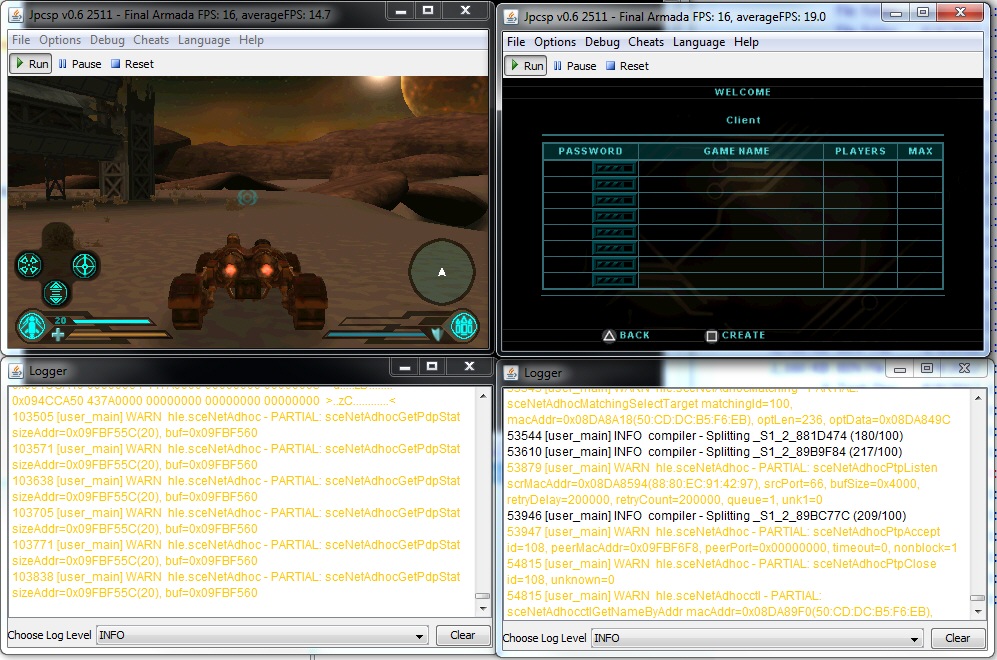This screenshot has height=660, width=997.
Task: Click the scroll-up arrow in the right Logger
Action: coord(977,397)
